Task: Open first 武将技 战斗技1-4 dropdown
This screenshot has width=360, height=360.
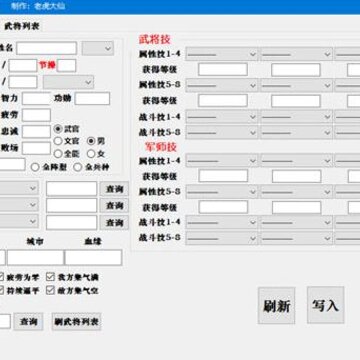Action: click(222, 117)
